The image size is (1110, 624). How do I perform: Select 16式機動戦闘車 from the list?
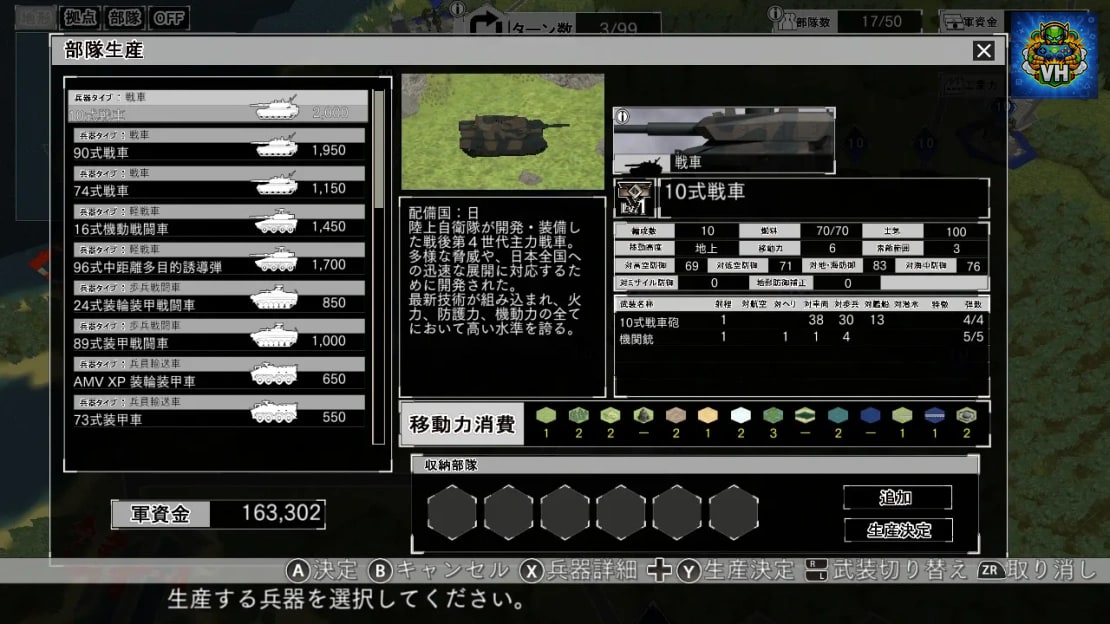[218, 220]
